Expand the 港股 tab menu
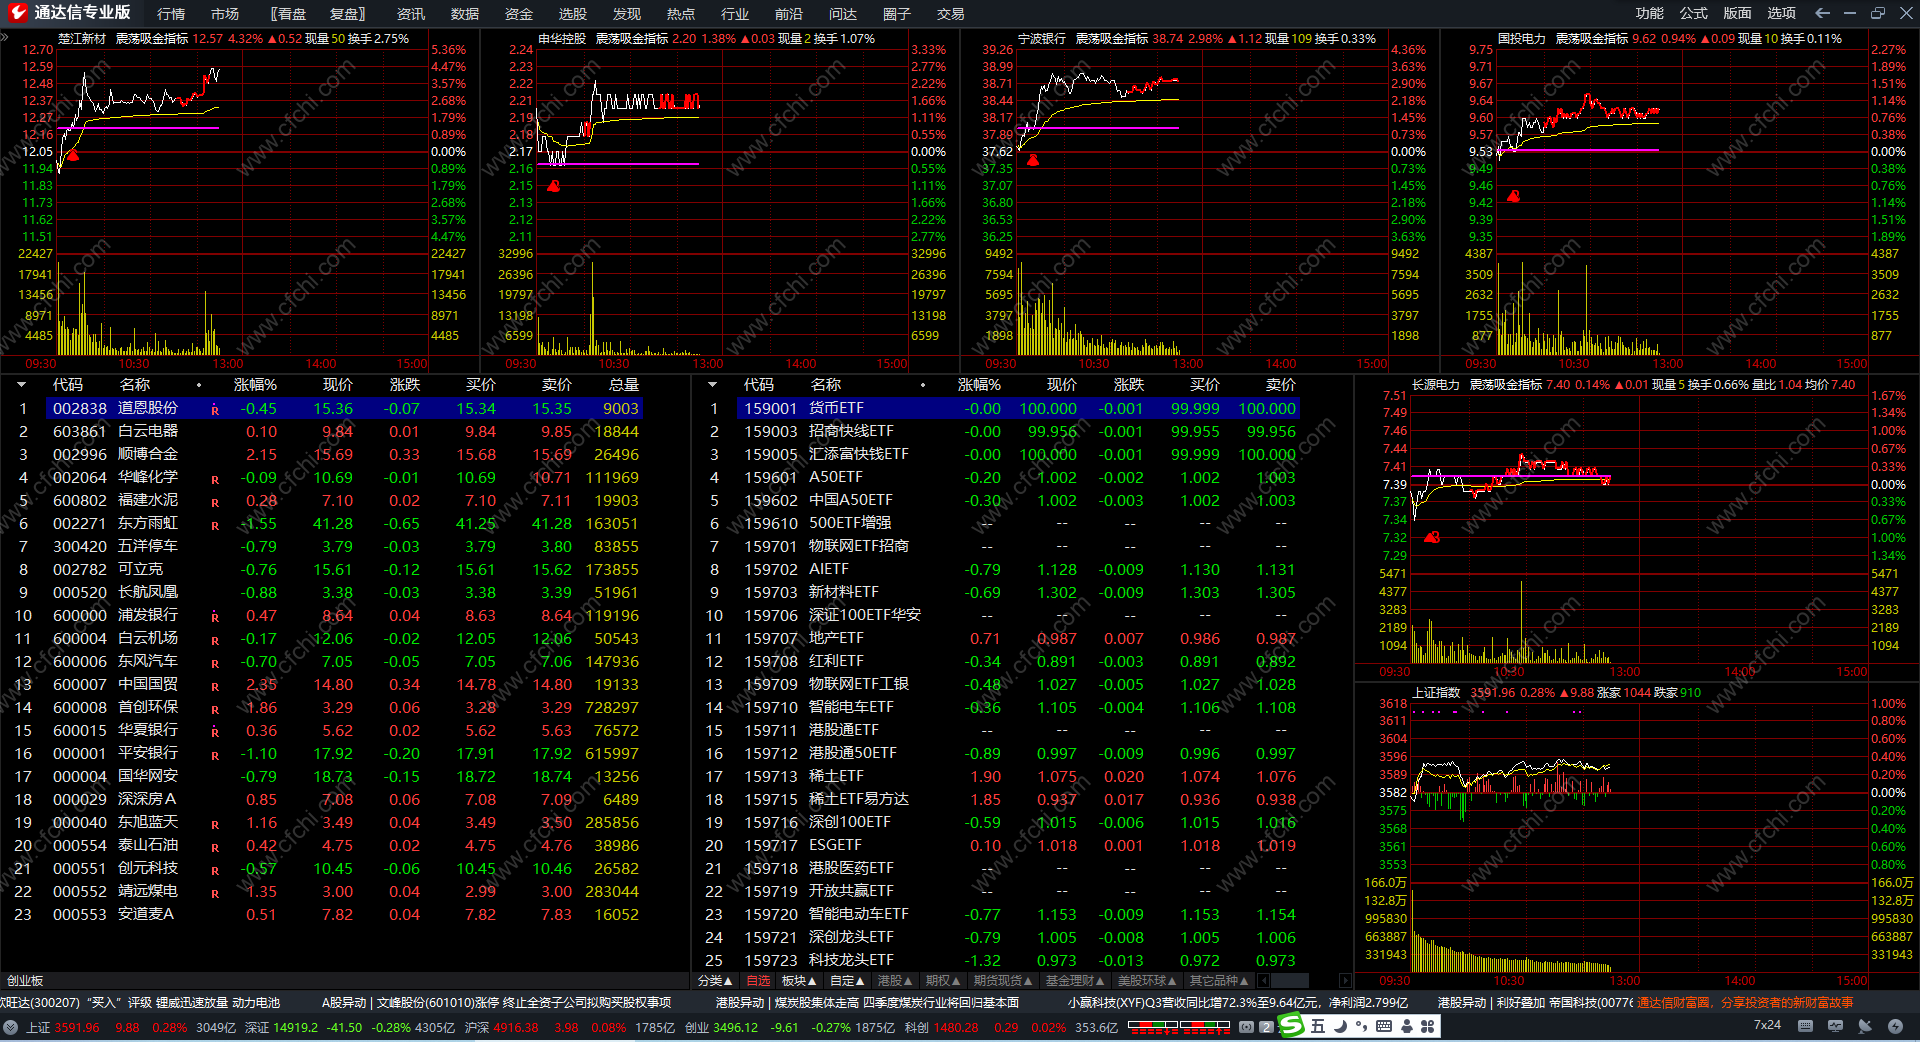Viewport: 1920px width, 1042px height. [895, 981]
